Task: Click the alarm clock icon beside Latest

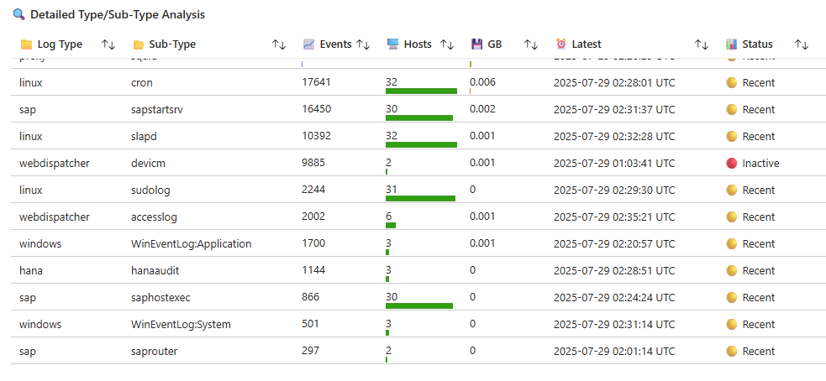Action: click(562, 44)
